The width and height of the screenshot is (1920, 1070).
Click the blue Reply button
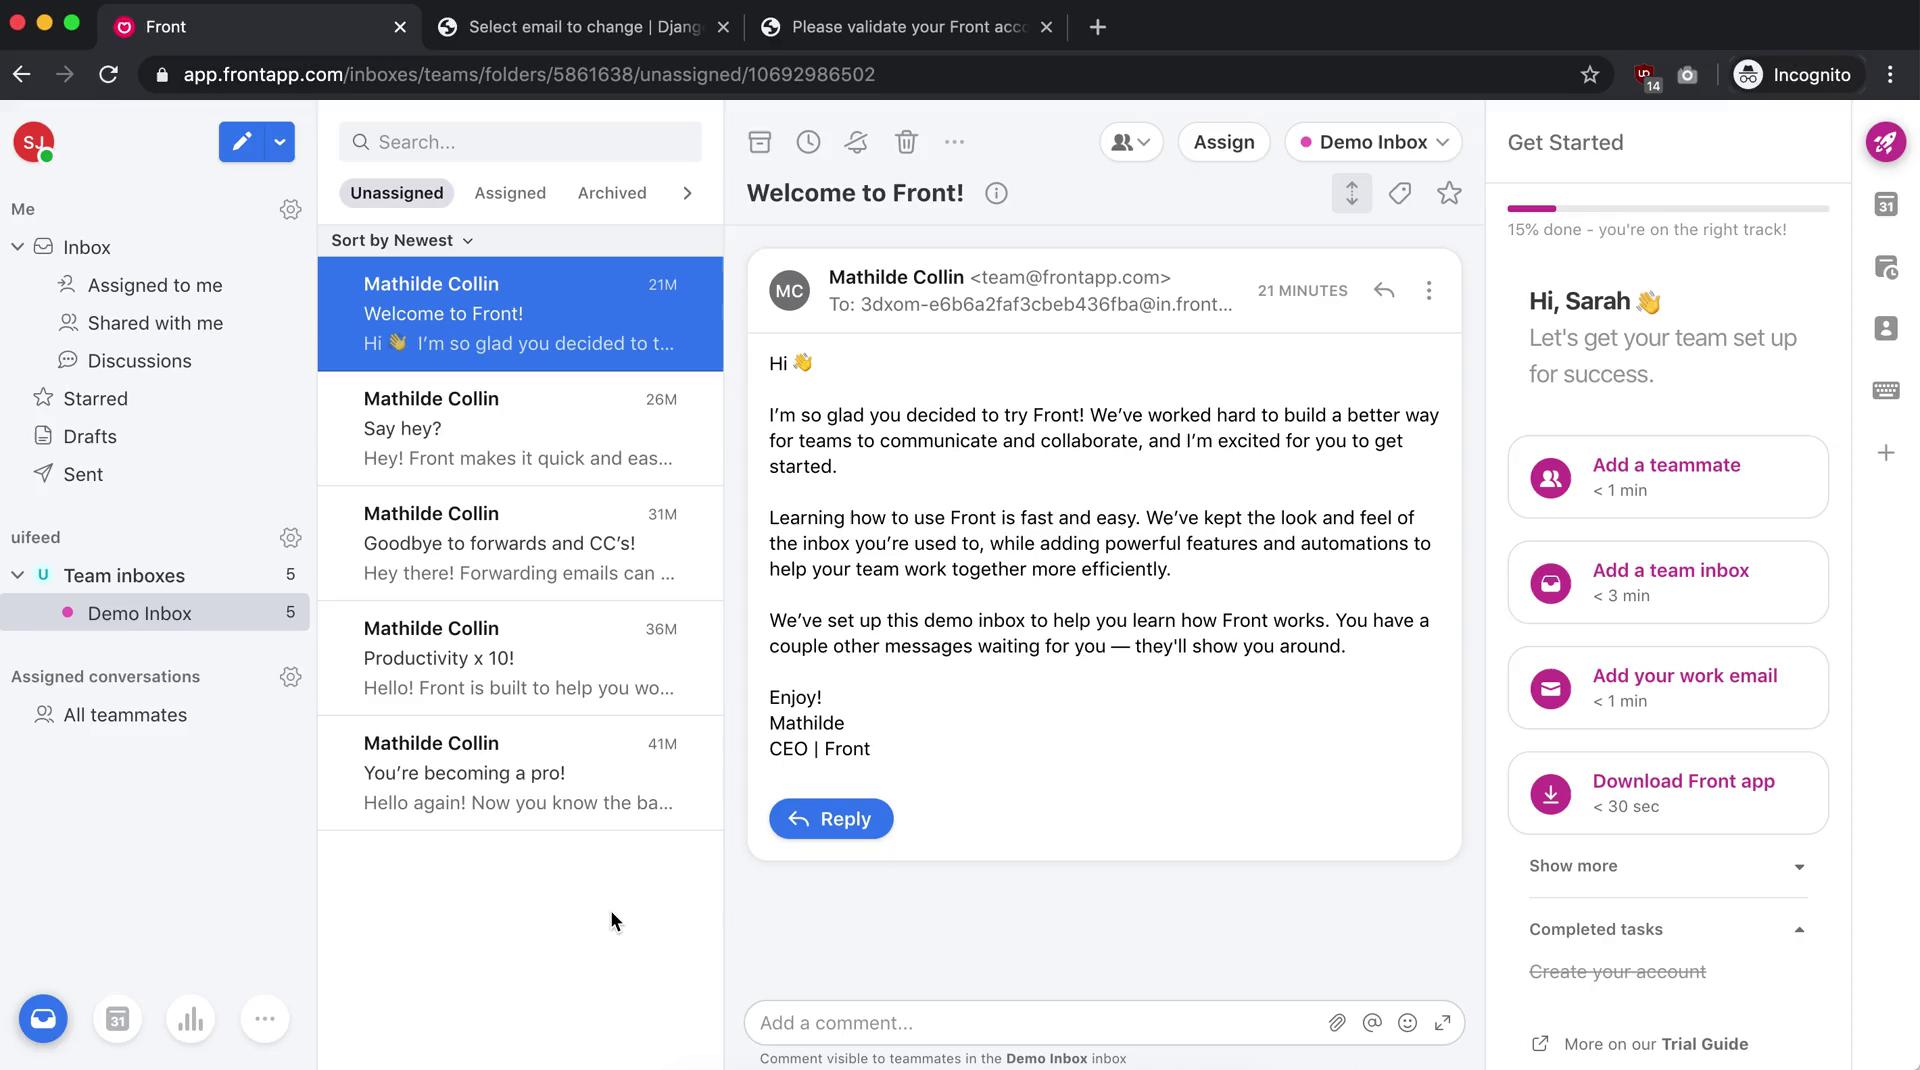831,819
